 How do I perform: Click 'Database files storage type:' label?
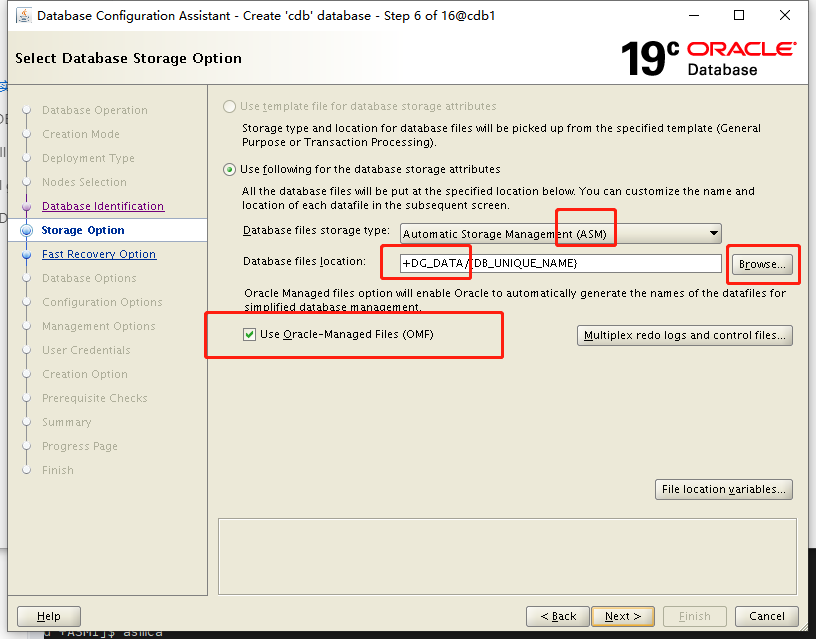coord(316,231)
